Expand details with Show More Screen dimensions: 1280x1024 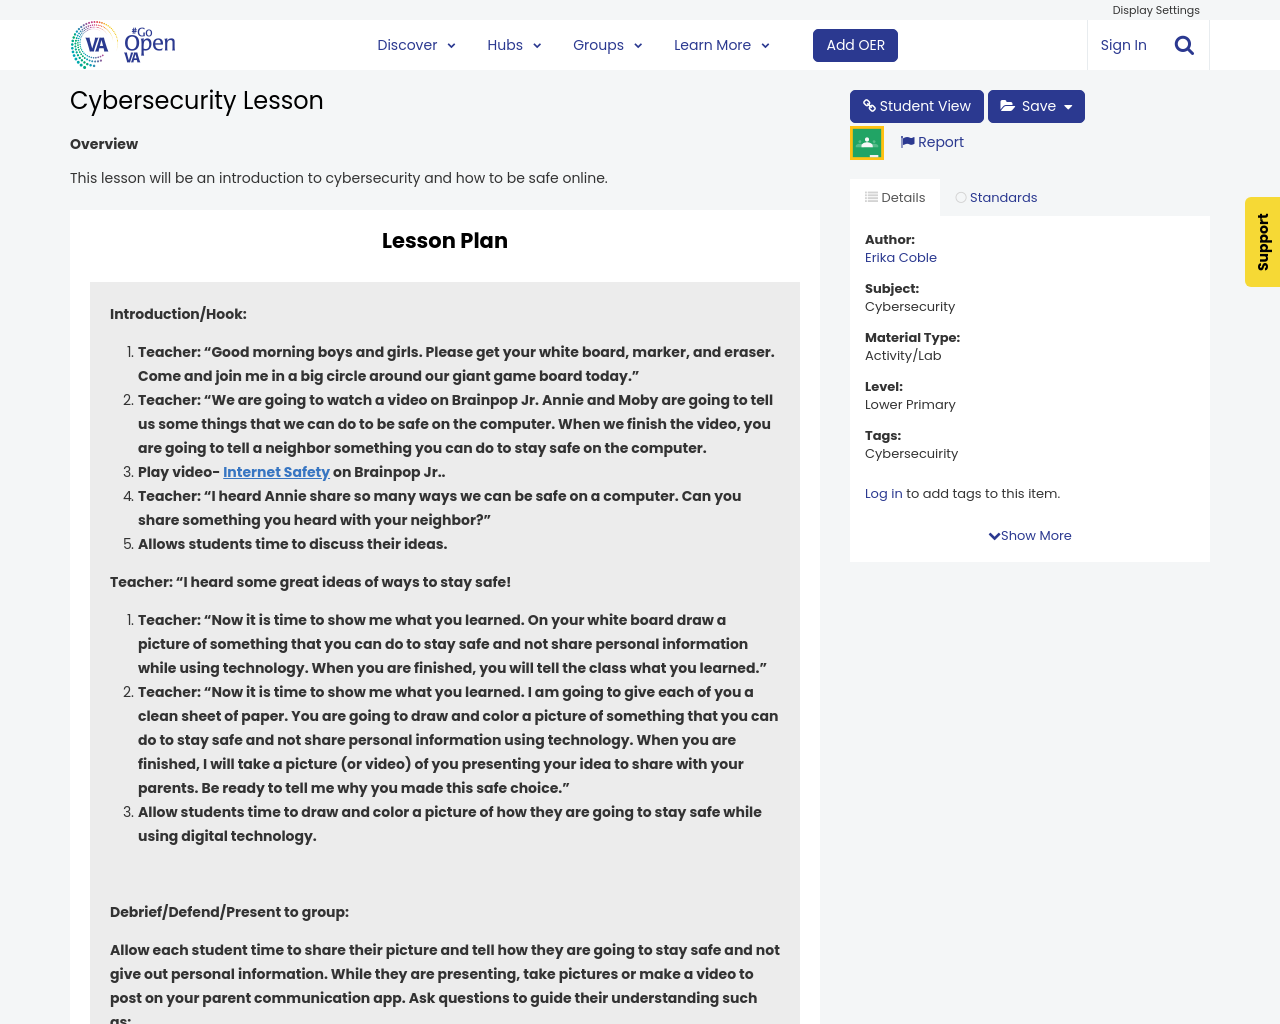tap(1030, 536)
